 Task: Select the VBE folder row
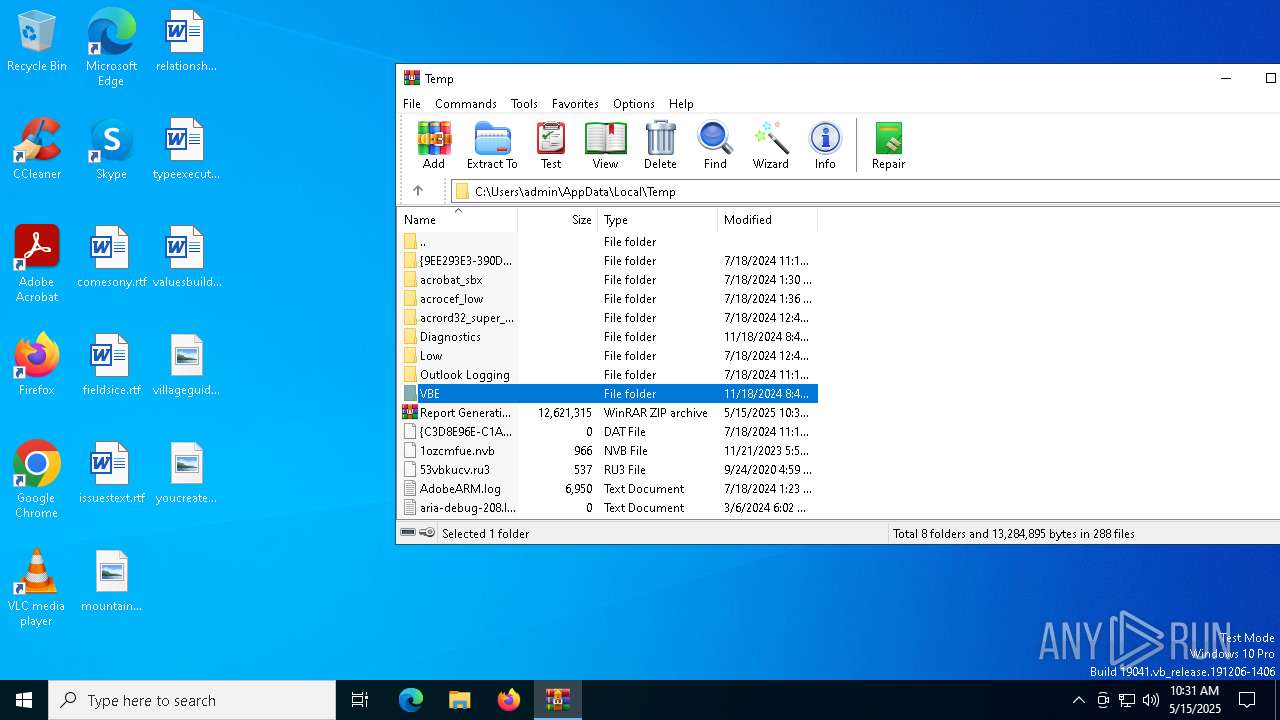tap(608, 394)
